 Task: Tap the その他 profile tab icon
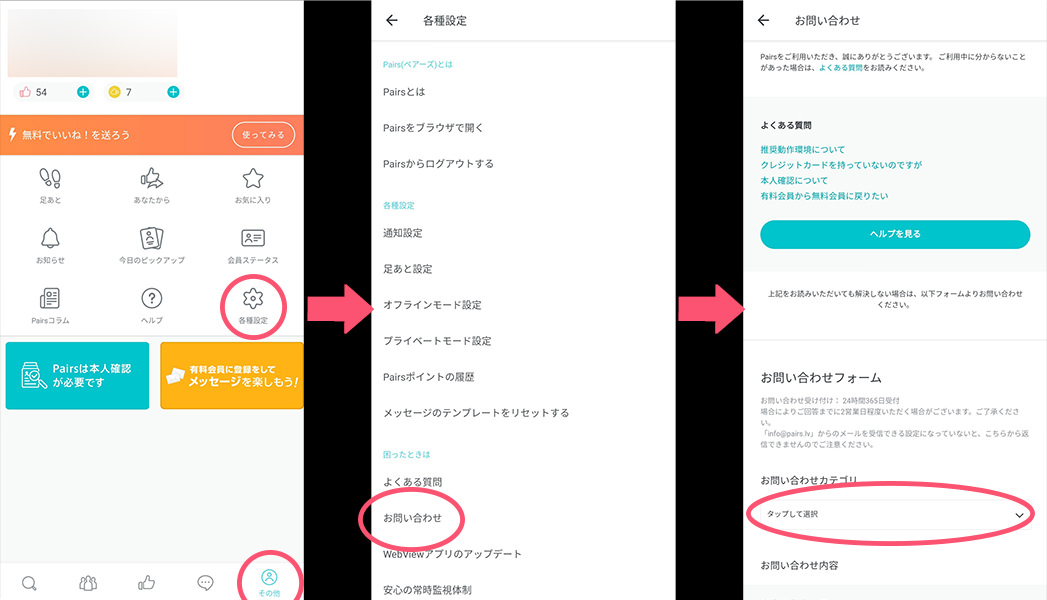click(269, 577)
